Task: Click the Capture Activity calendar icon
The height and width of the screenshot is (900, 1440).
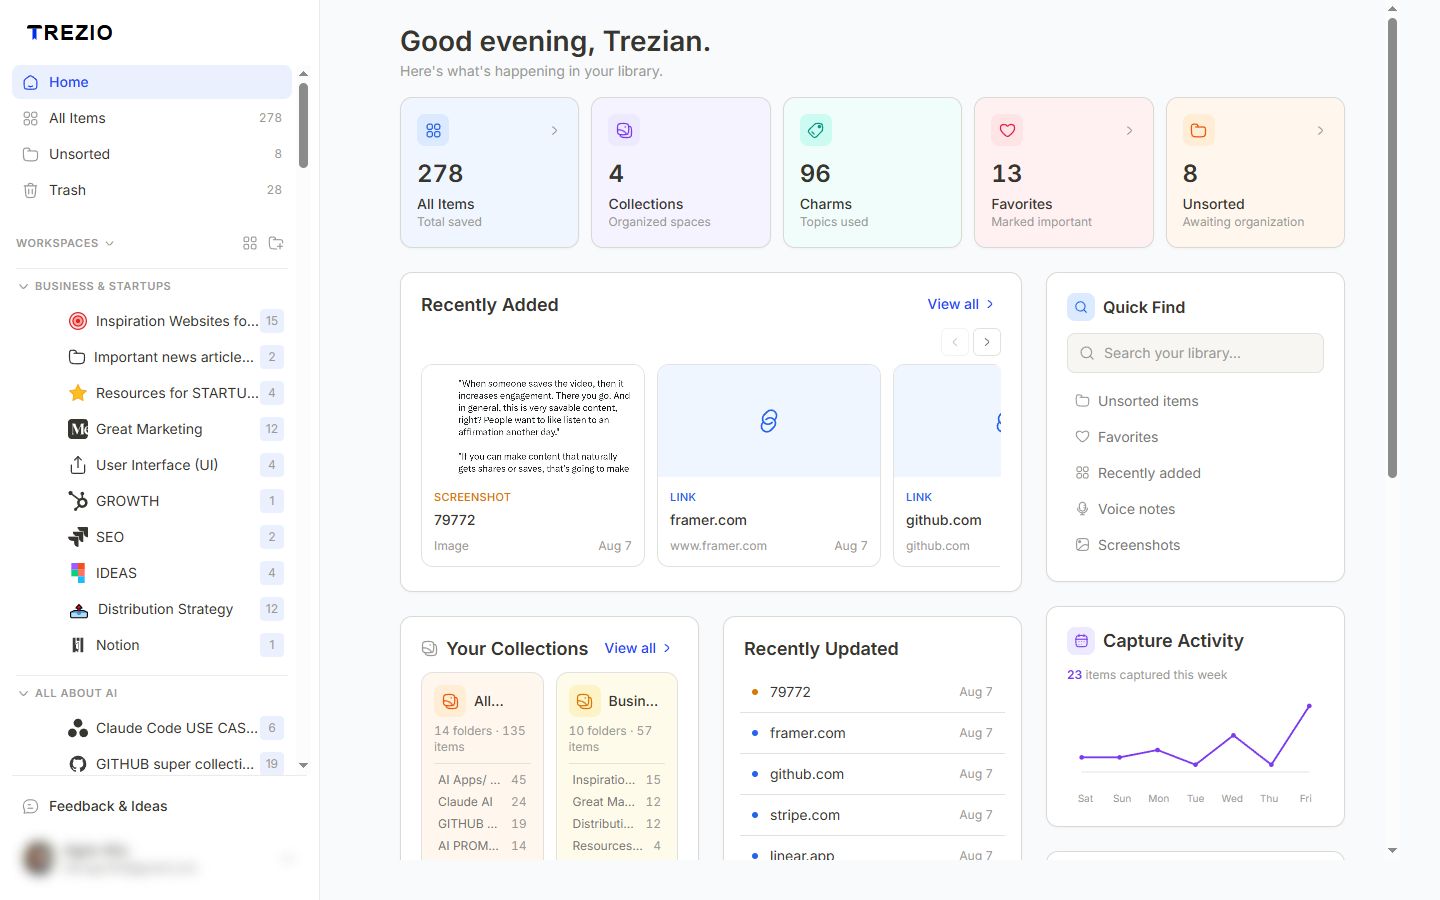Action: pos(1081,640)
